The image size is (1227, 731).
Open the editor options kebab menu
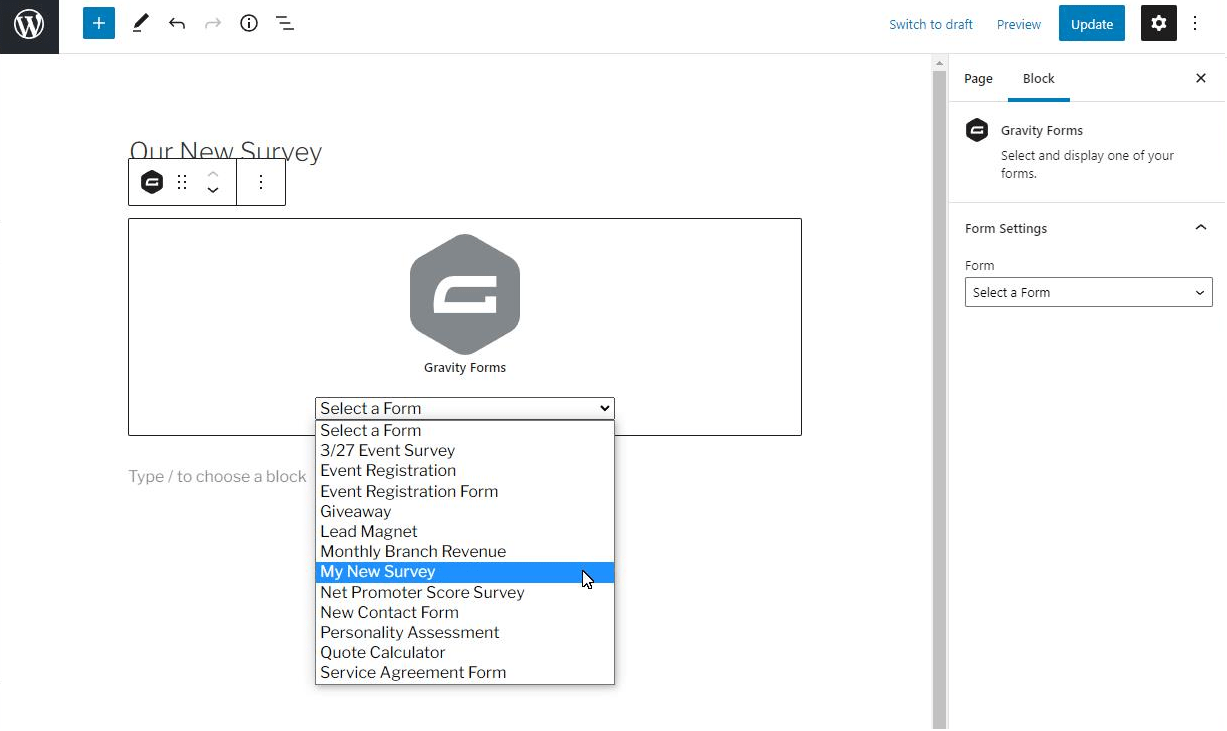(x=1196, y=23)
